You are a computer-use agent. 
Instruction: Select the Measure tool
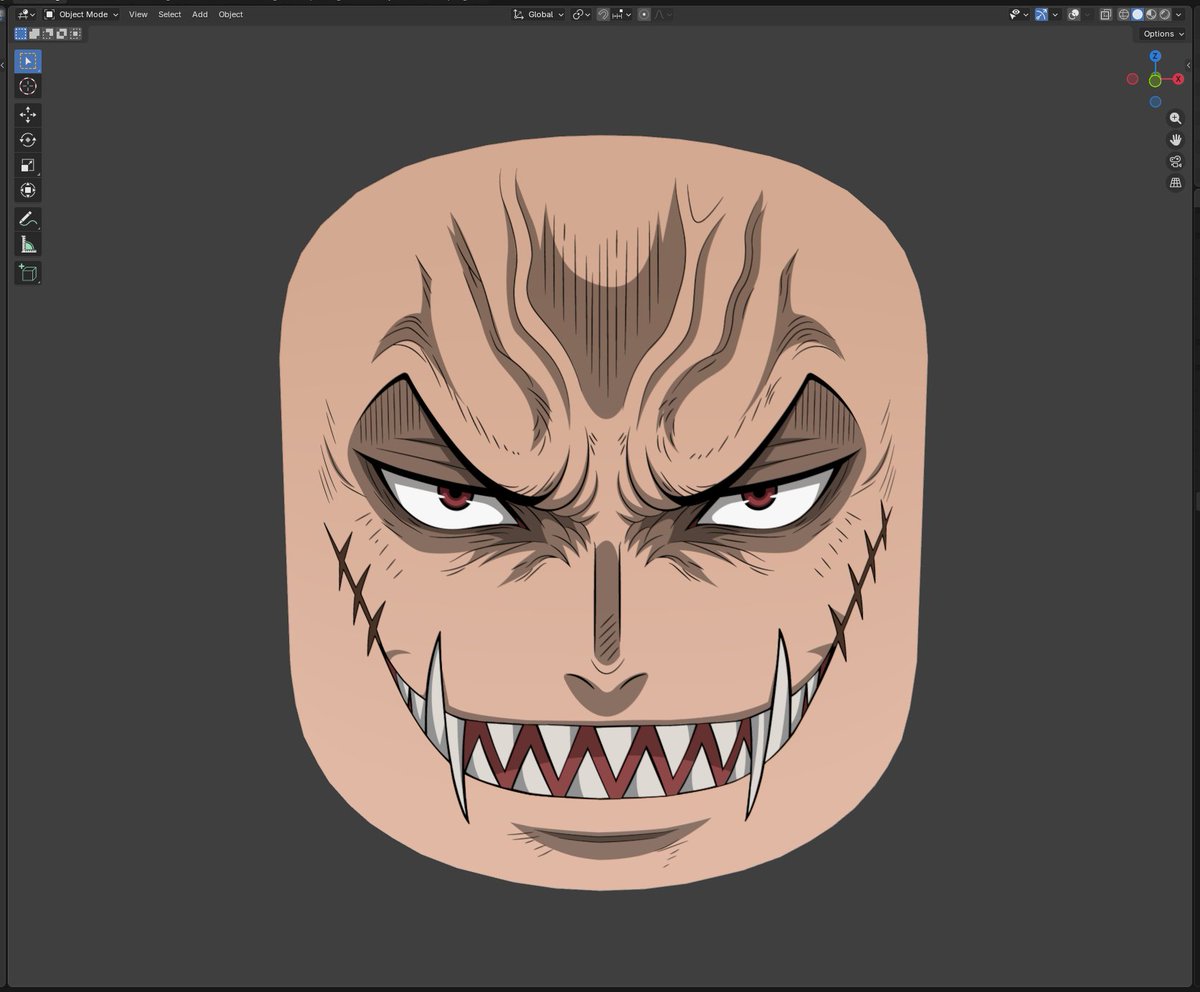(28, 244)
